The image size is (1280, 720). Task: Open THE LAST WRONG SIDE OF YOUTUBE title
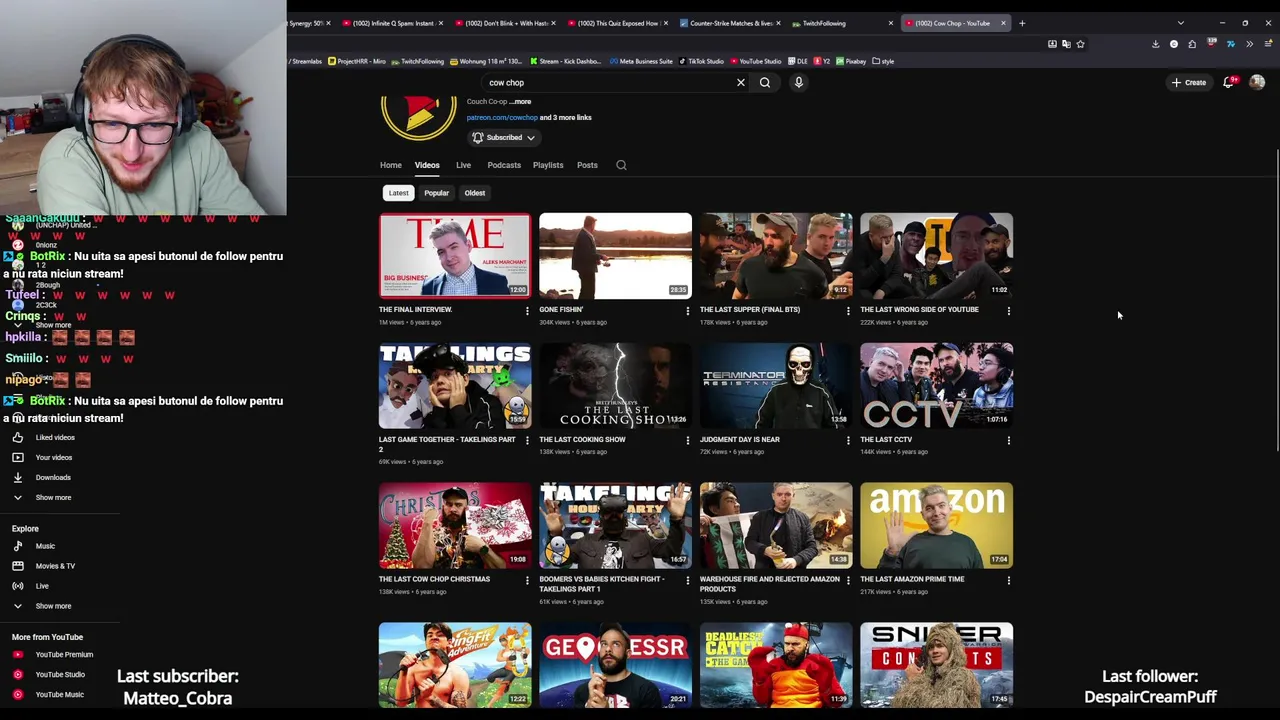[919, 310]
